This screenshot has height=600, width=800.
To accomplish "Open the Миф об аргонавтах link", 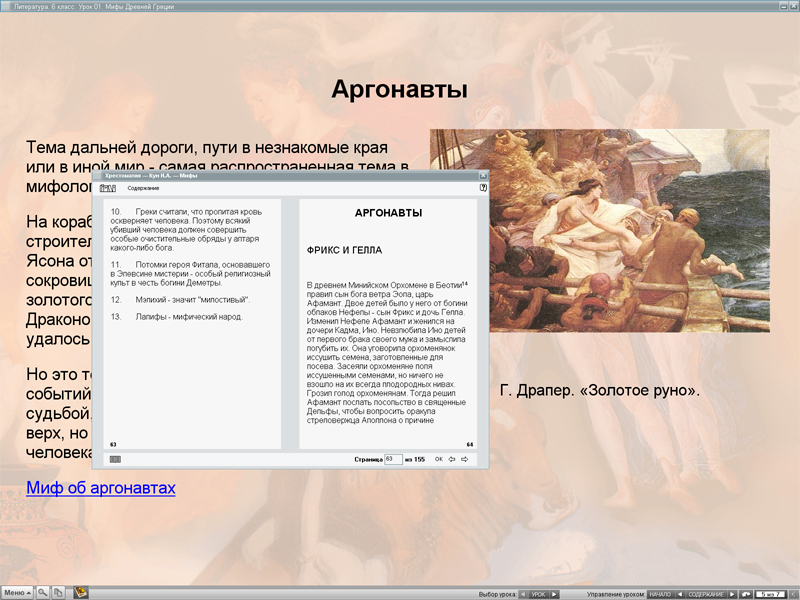I will click(x=101, y=488).
